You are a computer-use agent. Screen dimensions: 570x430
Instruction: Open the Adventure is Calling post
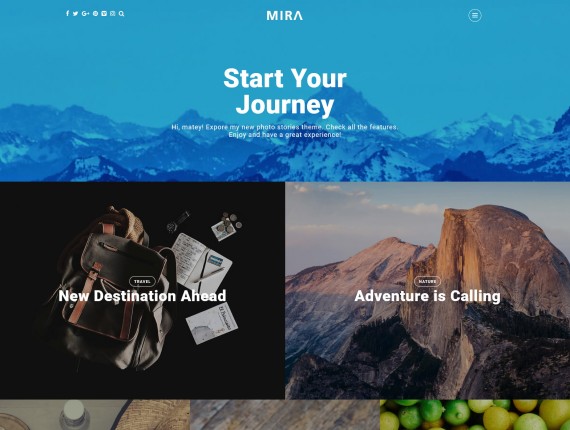427,296
